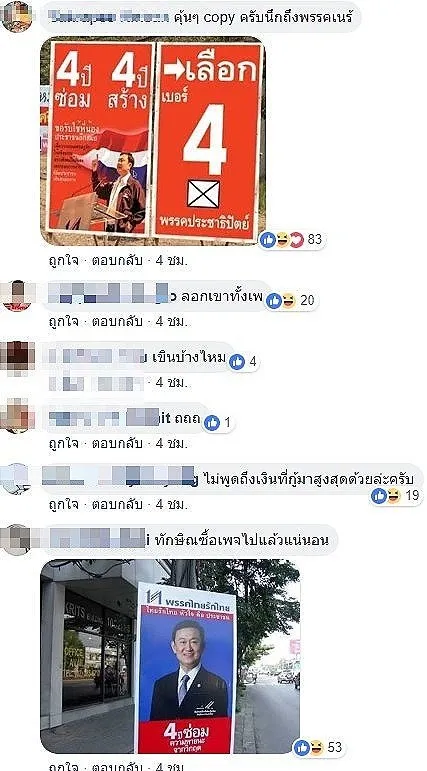
Task: Click ถูกใจ under the ไม่พูดถึงเงินที่กู้มา comment
Action: tap(63, 504)
